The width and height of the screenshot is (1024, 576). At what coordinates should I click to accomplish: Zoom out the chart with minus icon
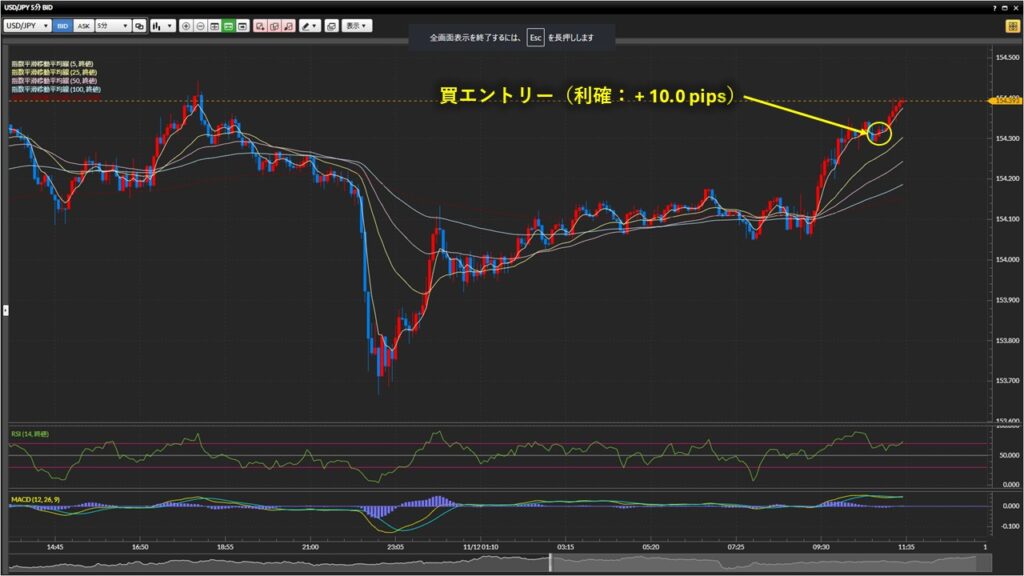pos(201,25)
